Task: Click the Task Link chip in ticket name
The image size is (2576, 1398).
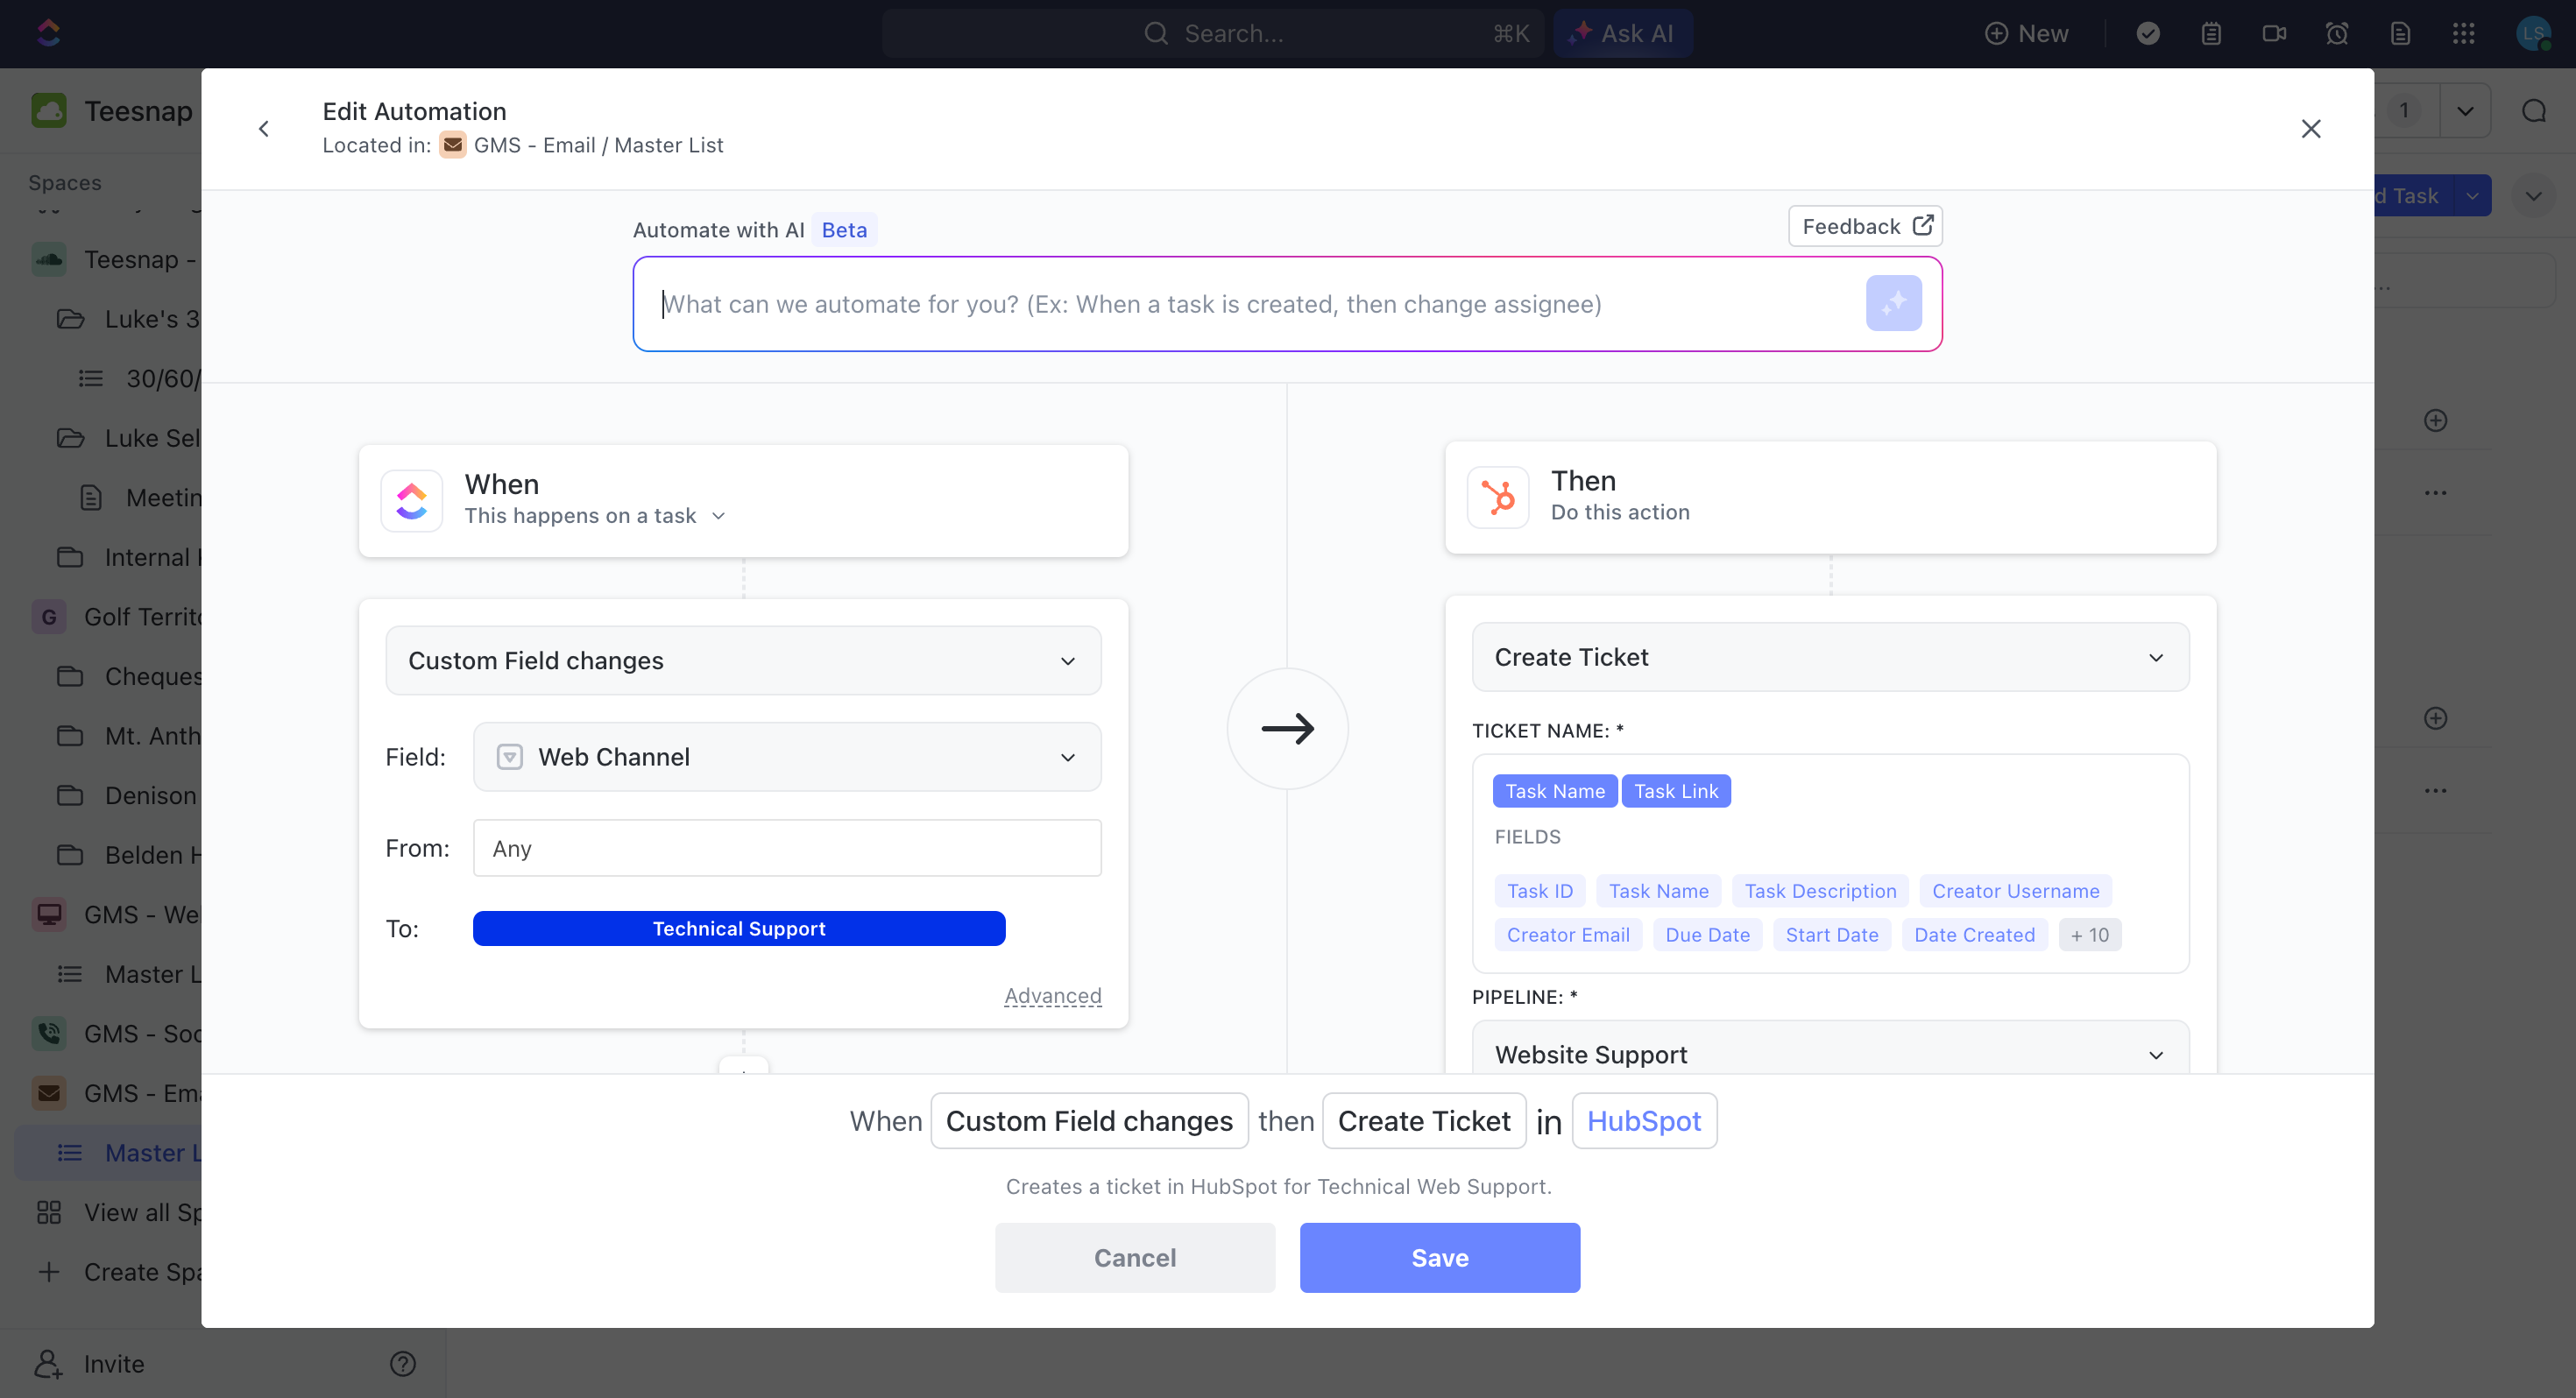Action: click(x=1676, y=790)
